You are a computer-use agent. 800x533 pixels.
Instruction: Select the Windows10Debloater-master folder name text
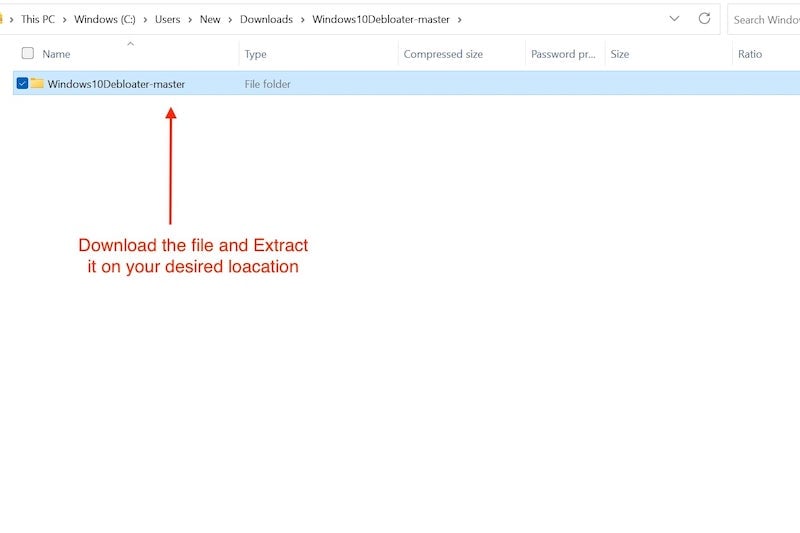pos(116,84)
